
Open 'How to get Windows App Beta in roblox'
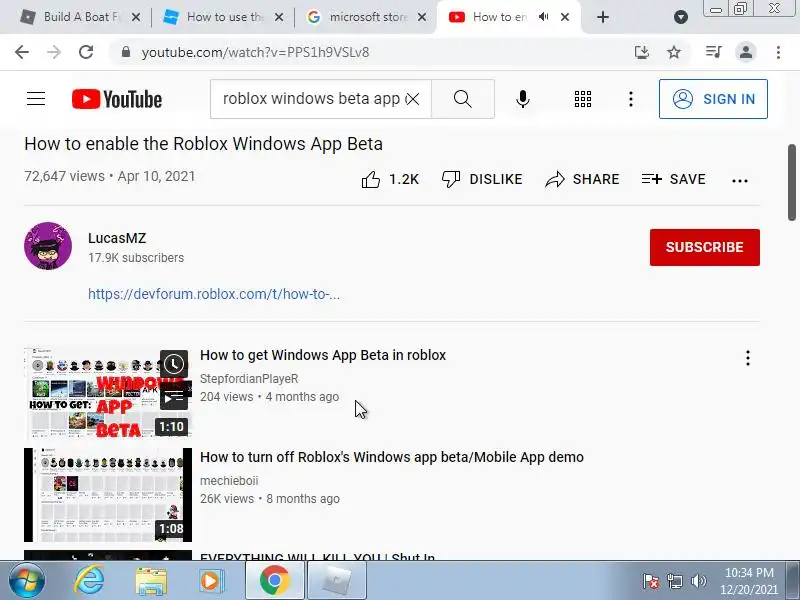tap(323, 355)
